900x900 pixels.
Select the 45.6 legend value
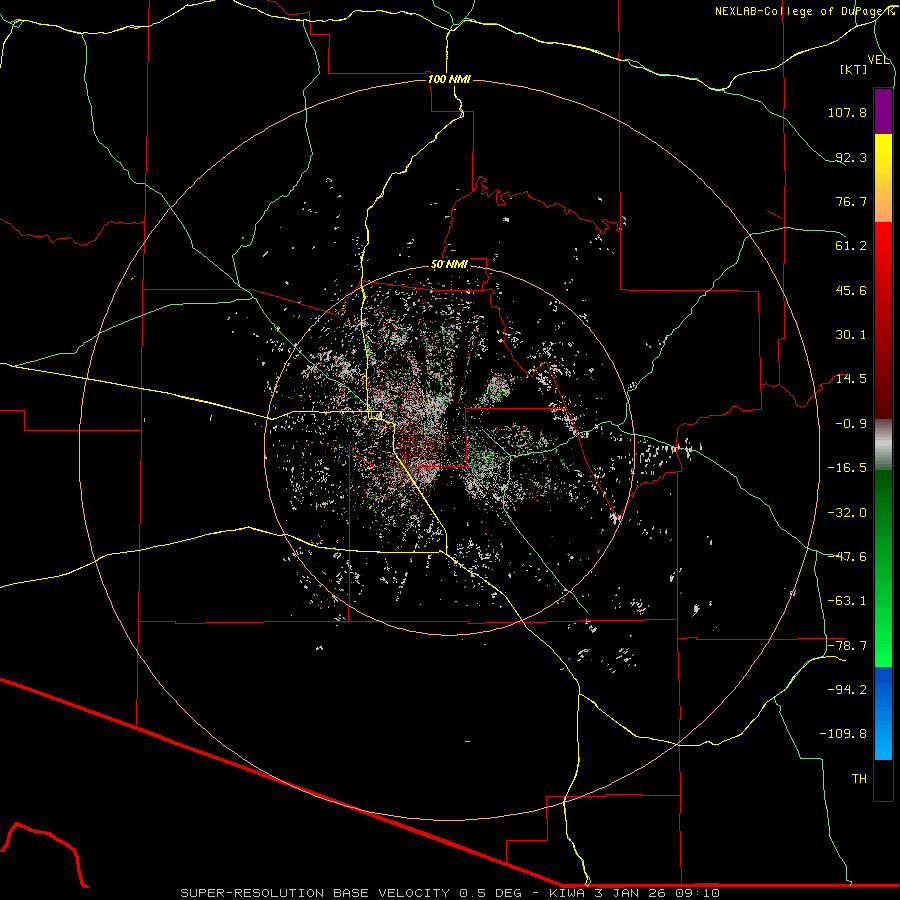(851, 290)
